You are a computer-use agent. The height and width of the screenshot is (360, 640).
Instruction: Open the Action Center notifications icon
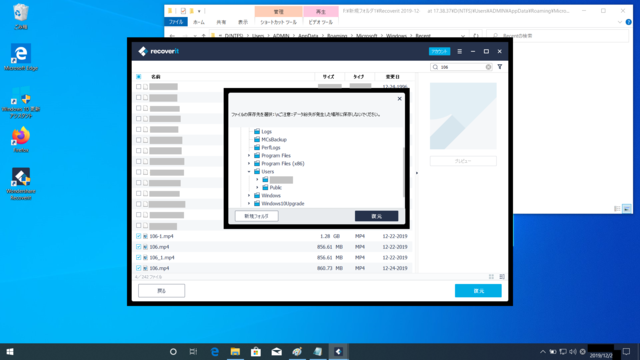[626, 352]
